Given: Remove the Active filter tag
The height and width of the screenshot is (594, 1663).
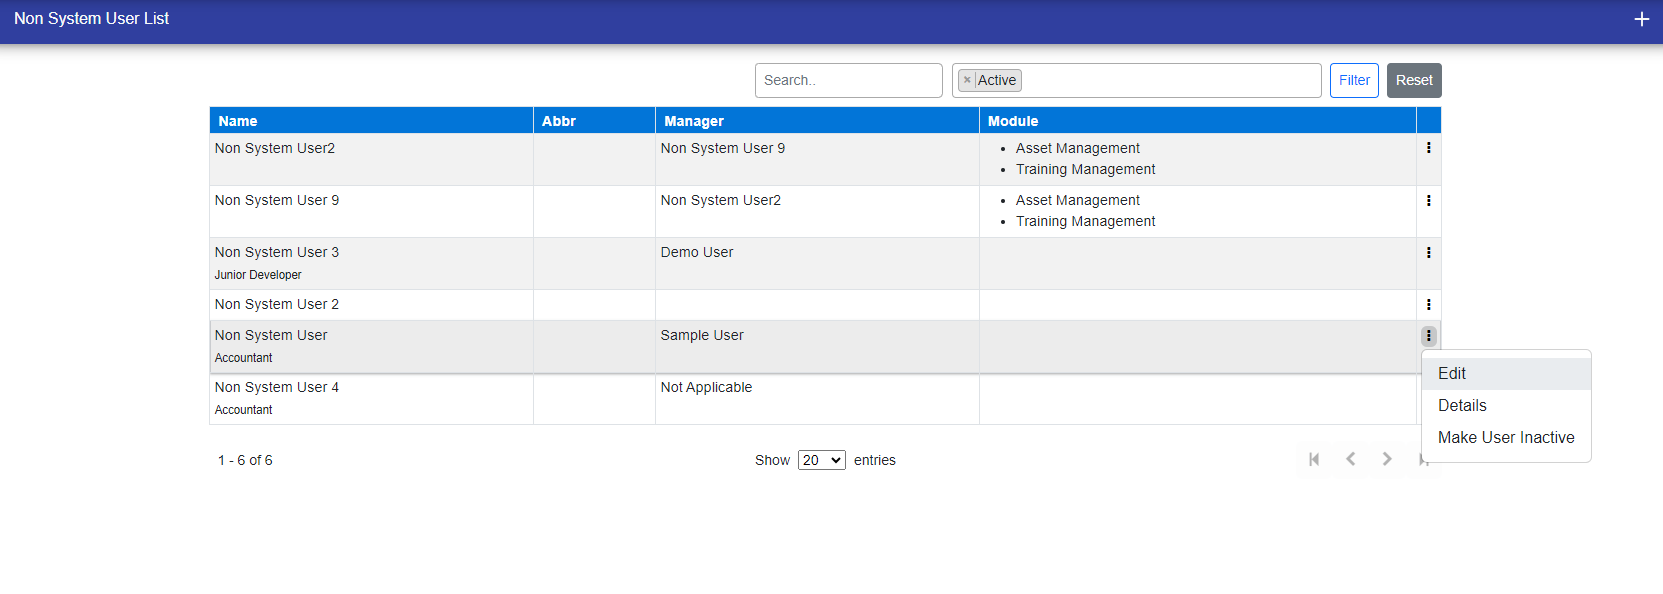Looking at the screenshot, I should coord(967,80).
